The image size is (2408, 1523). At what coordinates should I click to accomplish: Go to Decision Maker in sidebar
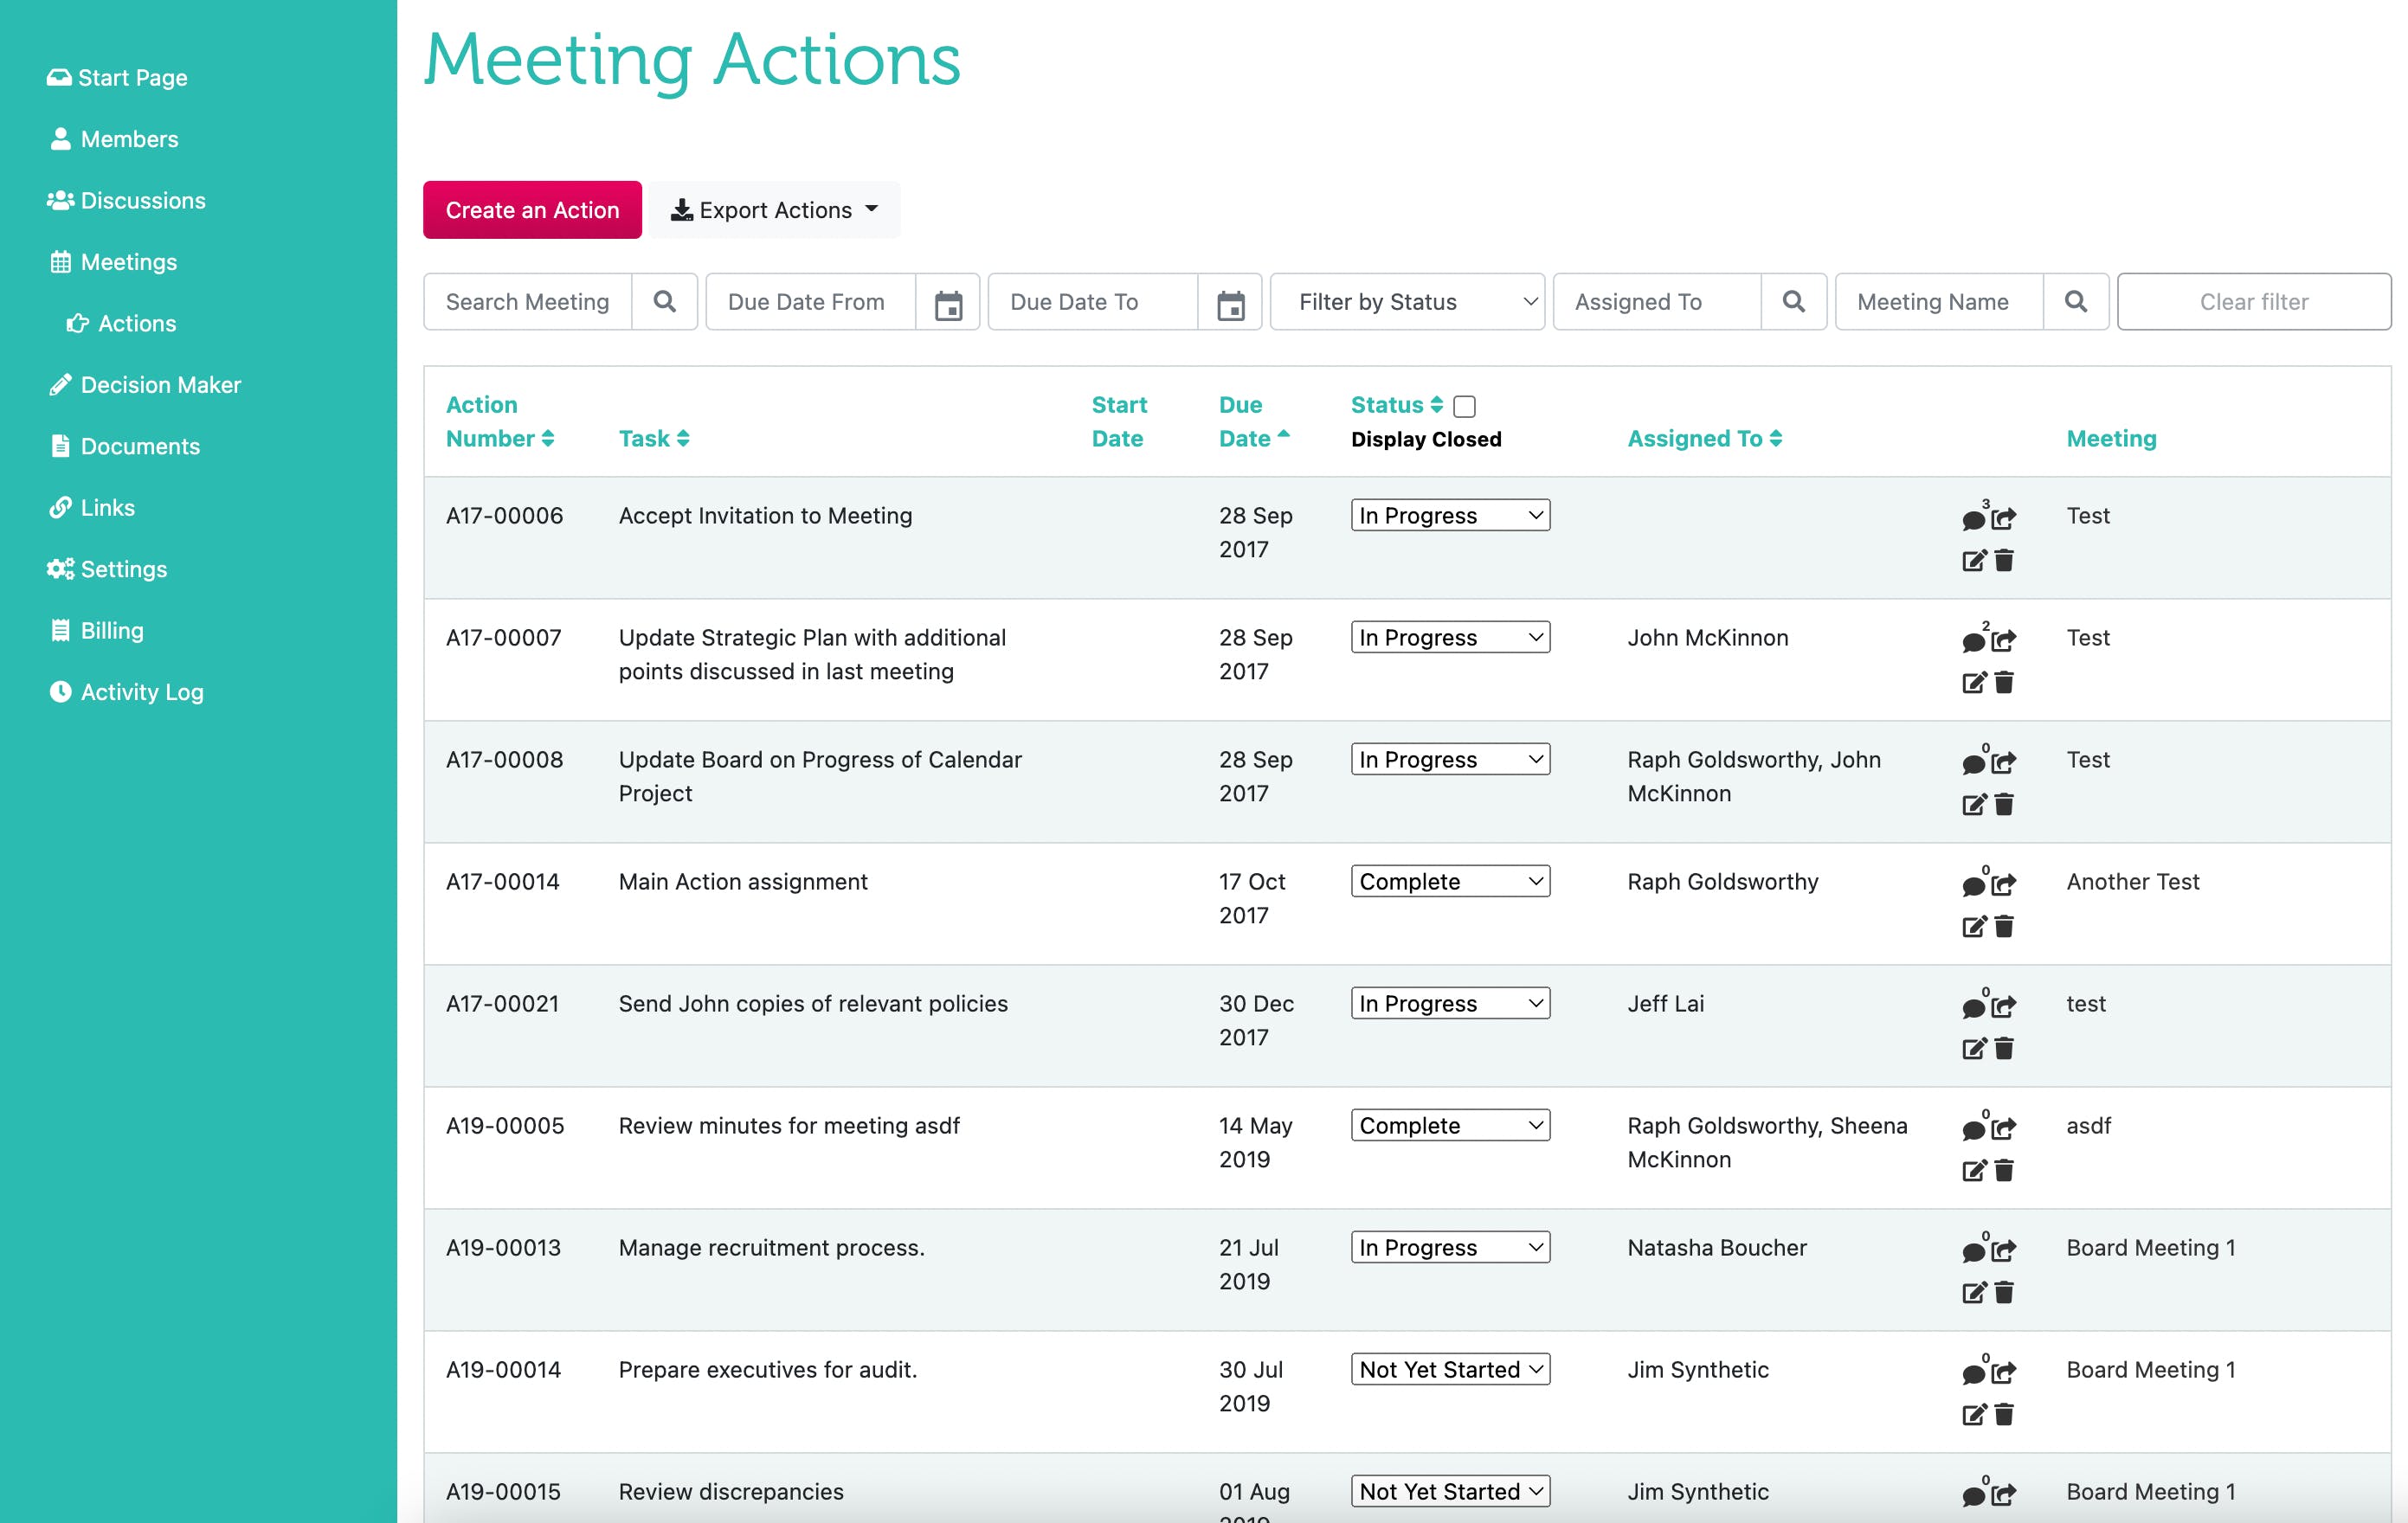[160, 385]
